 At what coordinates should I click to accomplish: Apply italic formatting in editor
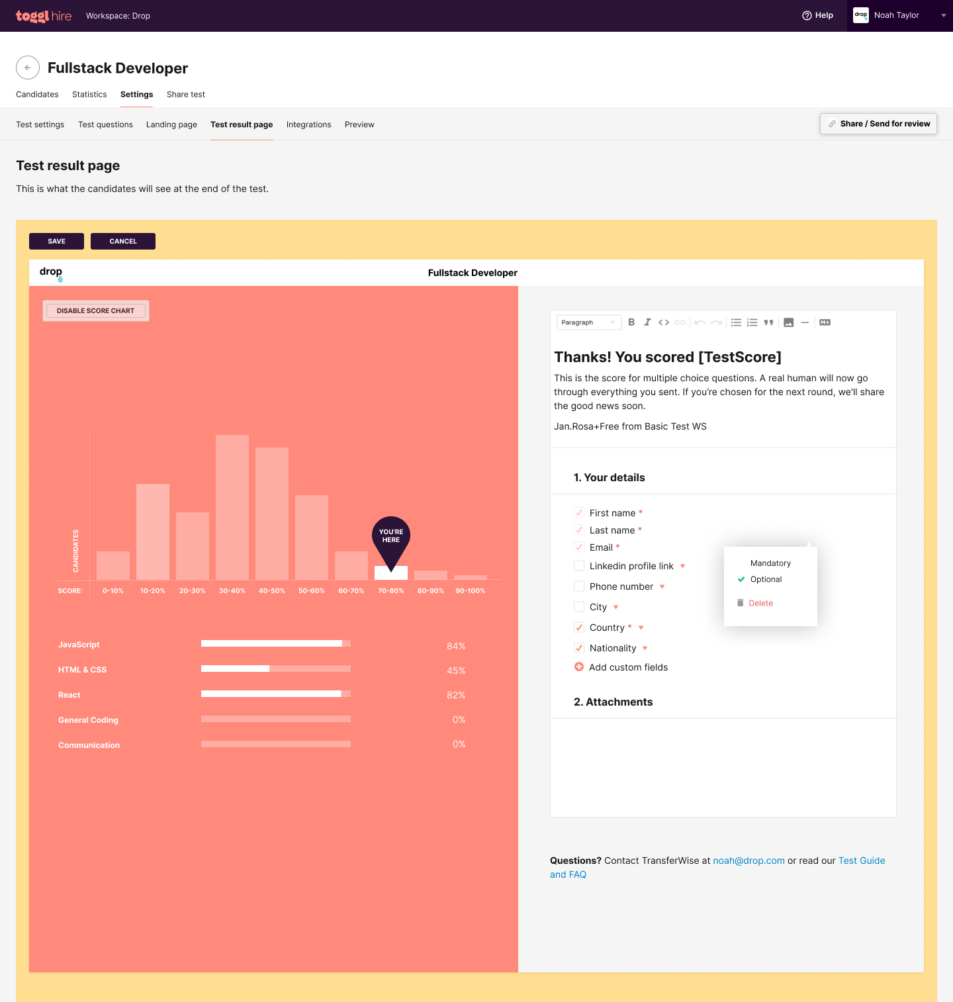coord(647,322)
